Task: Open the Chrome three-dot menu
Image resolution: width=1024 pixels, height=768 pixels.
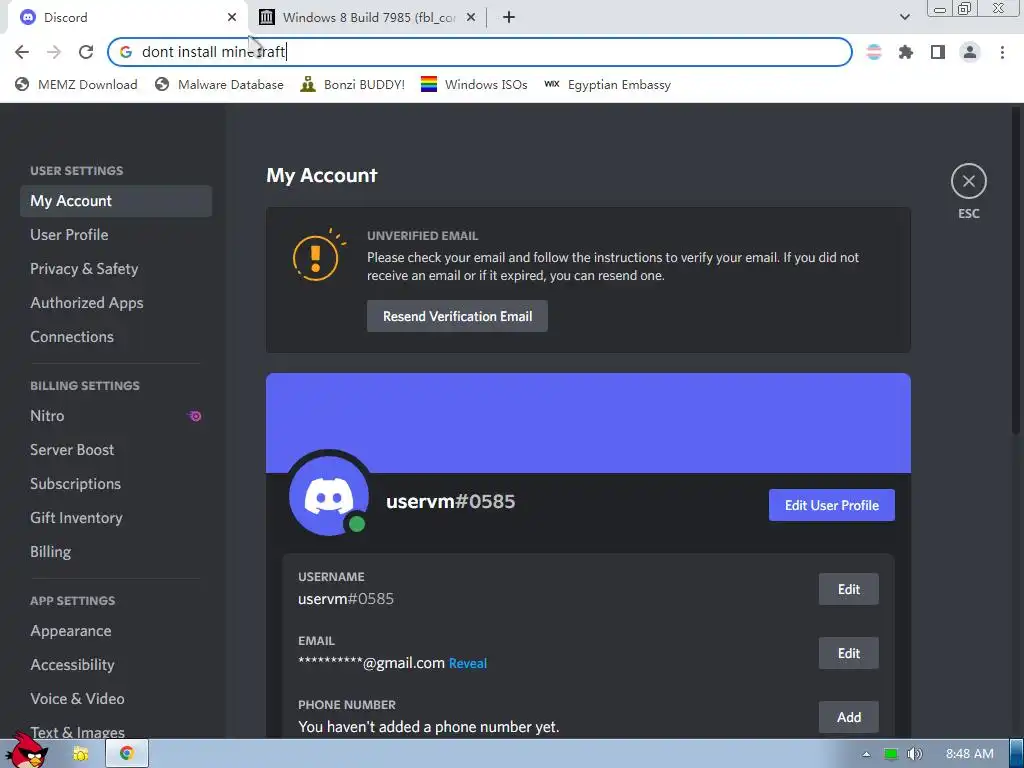Action: pyautogui.click(x=1002, y=52)
